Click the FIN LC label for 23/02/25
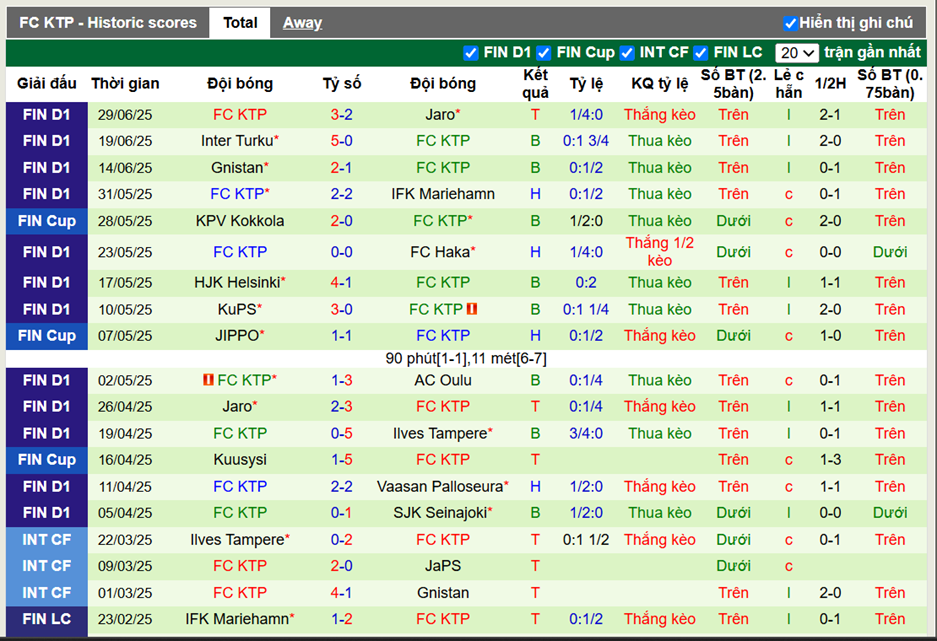This screenshot has width=937, height=641. (47, 619)
